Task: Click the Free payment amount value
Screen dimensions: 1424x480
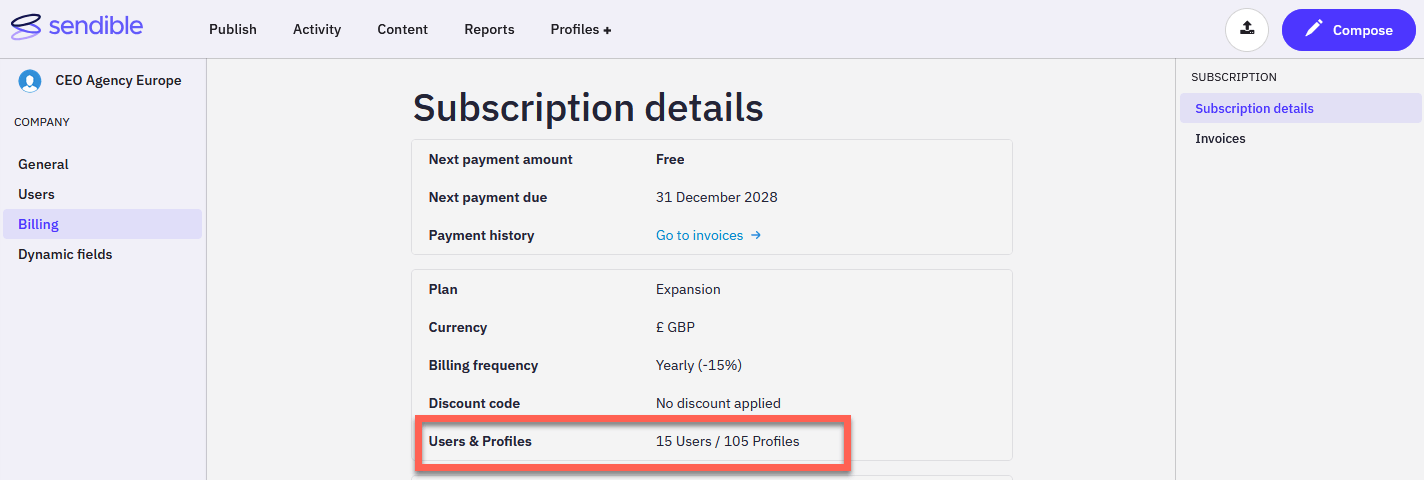Action: 670,159
